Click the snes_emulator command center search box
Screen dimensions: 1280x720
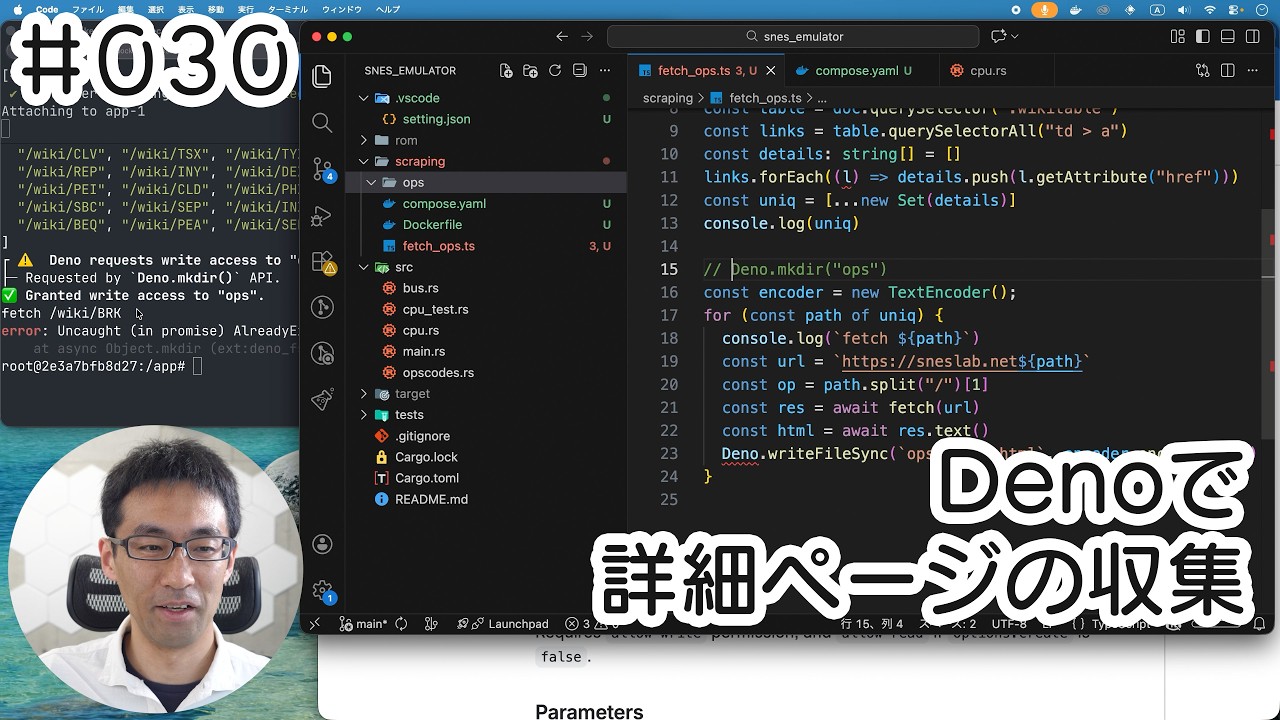pyautogui.click(x=793, y=36)
